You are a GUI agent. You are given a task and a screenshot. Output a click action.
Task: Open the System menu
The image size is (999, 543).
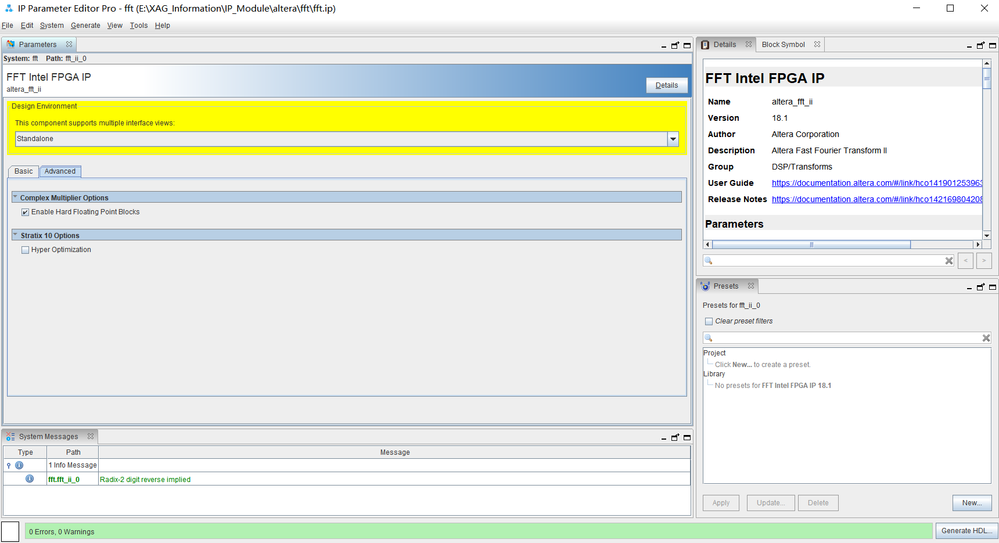click(52, 25)
